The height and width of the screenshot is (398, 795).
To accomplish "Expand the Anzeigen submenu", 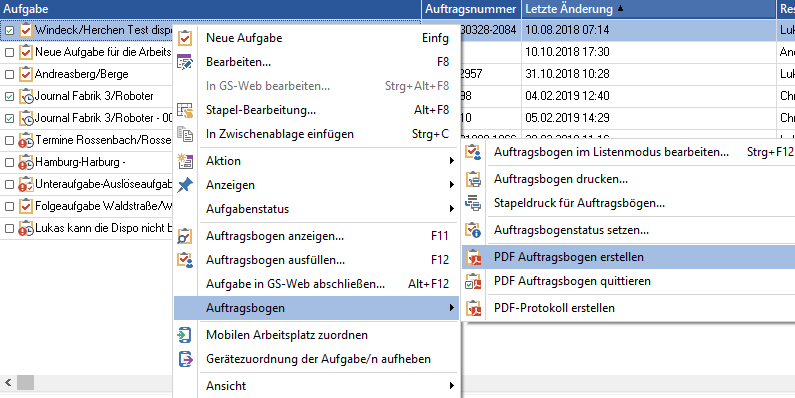I will click(x=451, y=185).
